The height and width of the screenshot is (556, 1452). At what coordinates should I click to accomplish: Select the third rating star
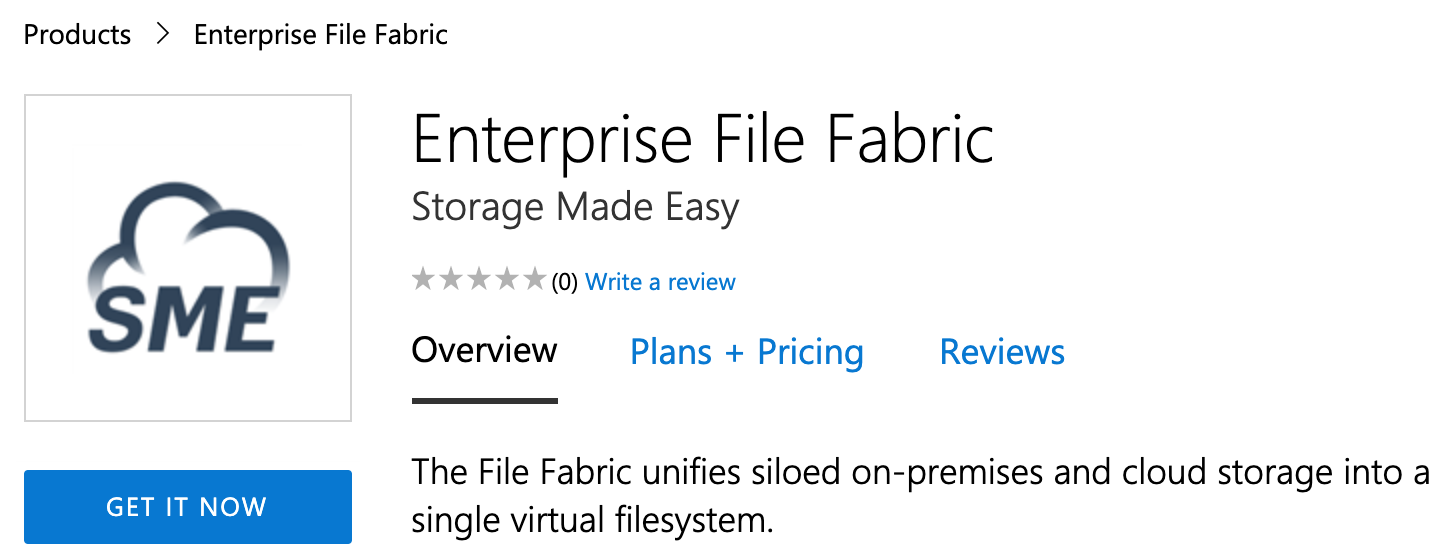[480, 280]
